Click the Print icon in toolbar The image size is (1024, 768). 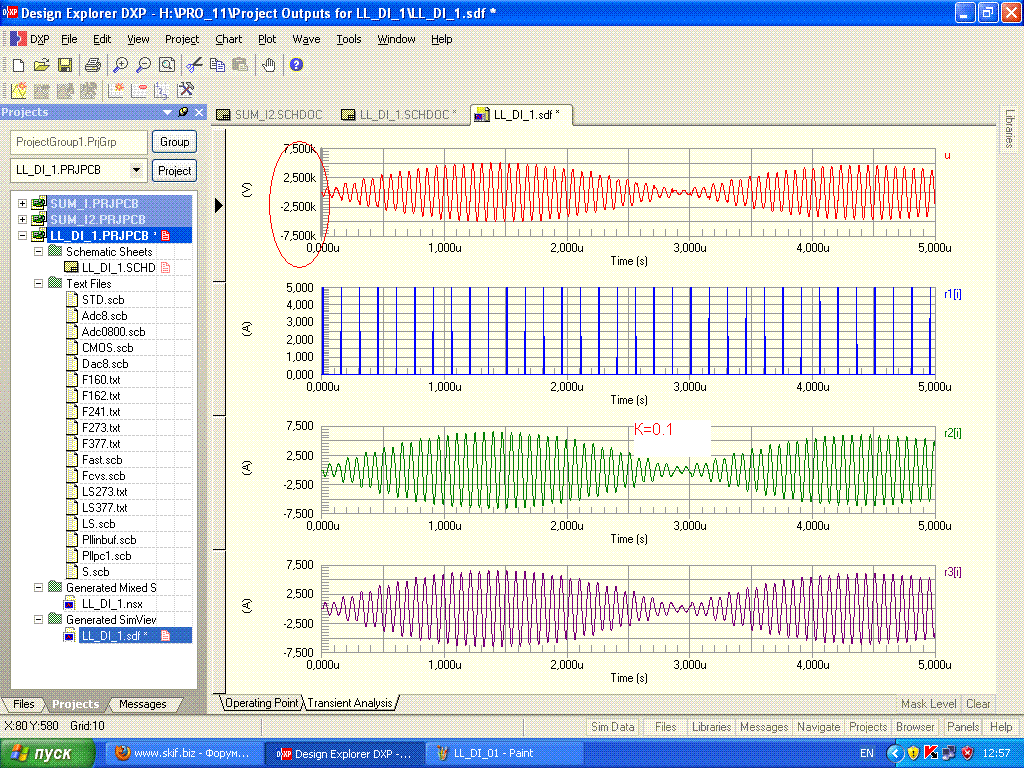pyautogui.click(x=93, y=65)
